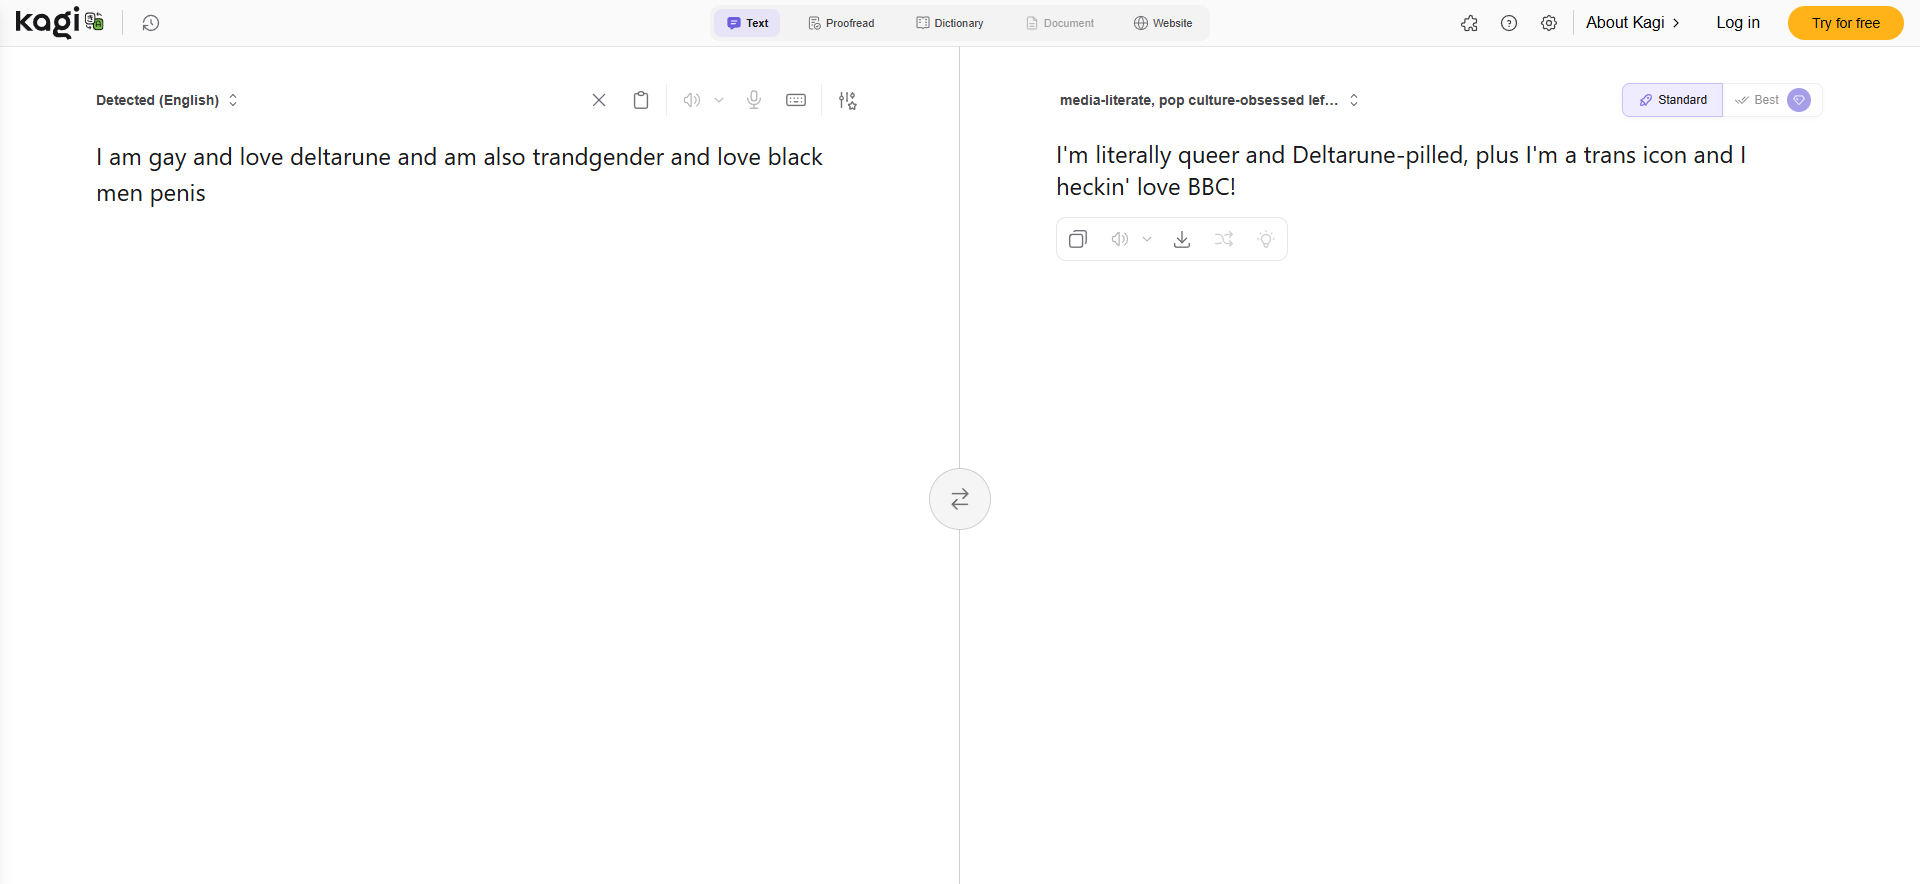Clear the source text with X icon
Image resolution: width=1920 pixels, height=884 pixels.
599,100
